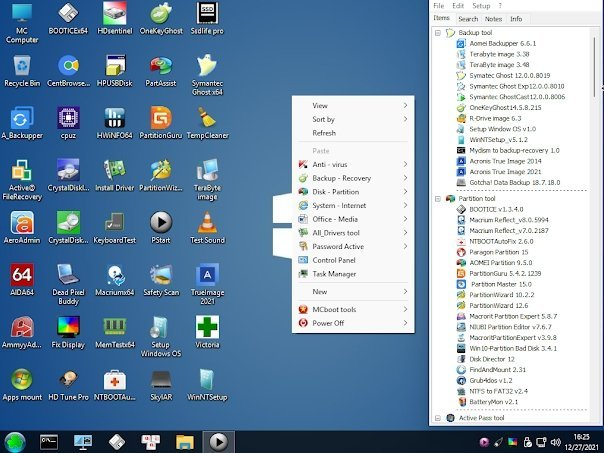
Task: Open KeyboardTest desktop icon
Action: (x=114, y=228)
